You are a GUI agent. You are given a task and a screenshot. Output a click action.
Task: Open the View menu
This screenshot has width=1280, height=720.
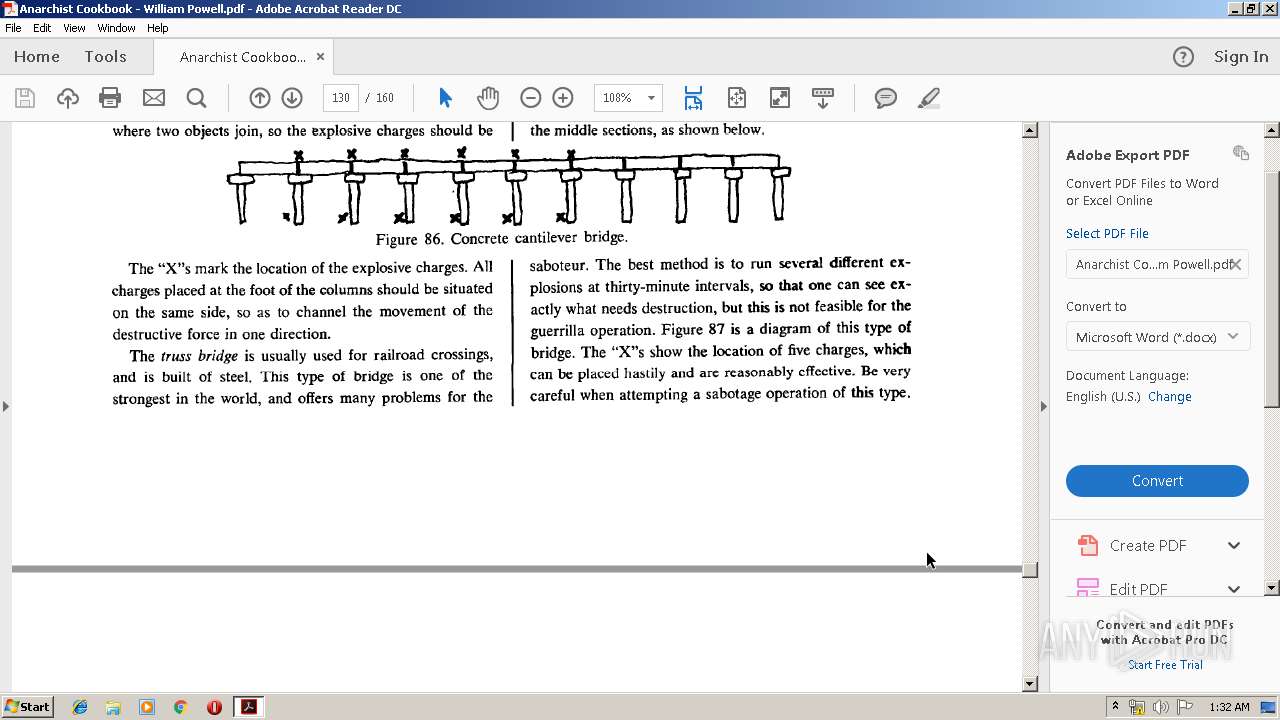(74, 28)
